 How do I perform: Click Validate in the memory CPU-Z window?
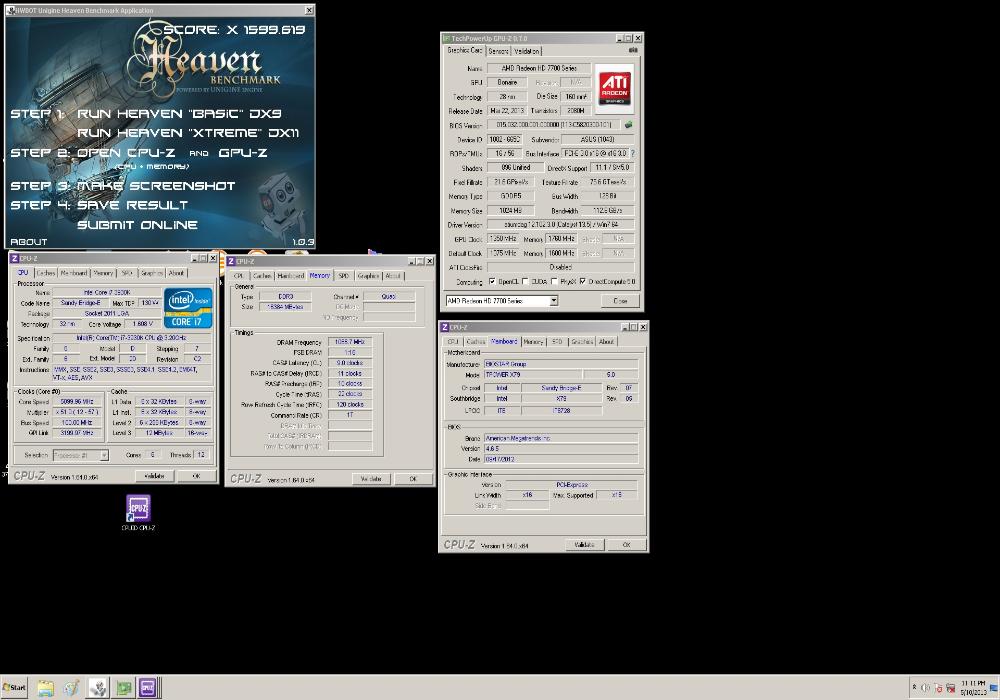371,479
